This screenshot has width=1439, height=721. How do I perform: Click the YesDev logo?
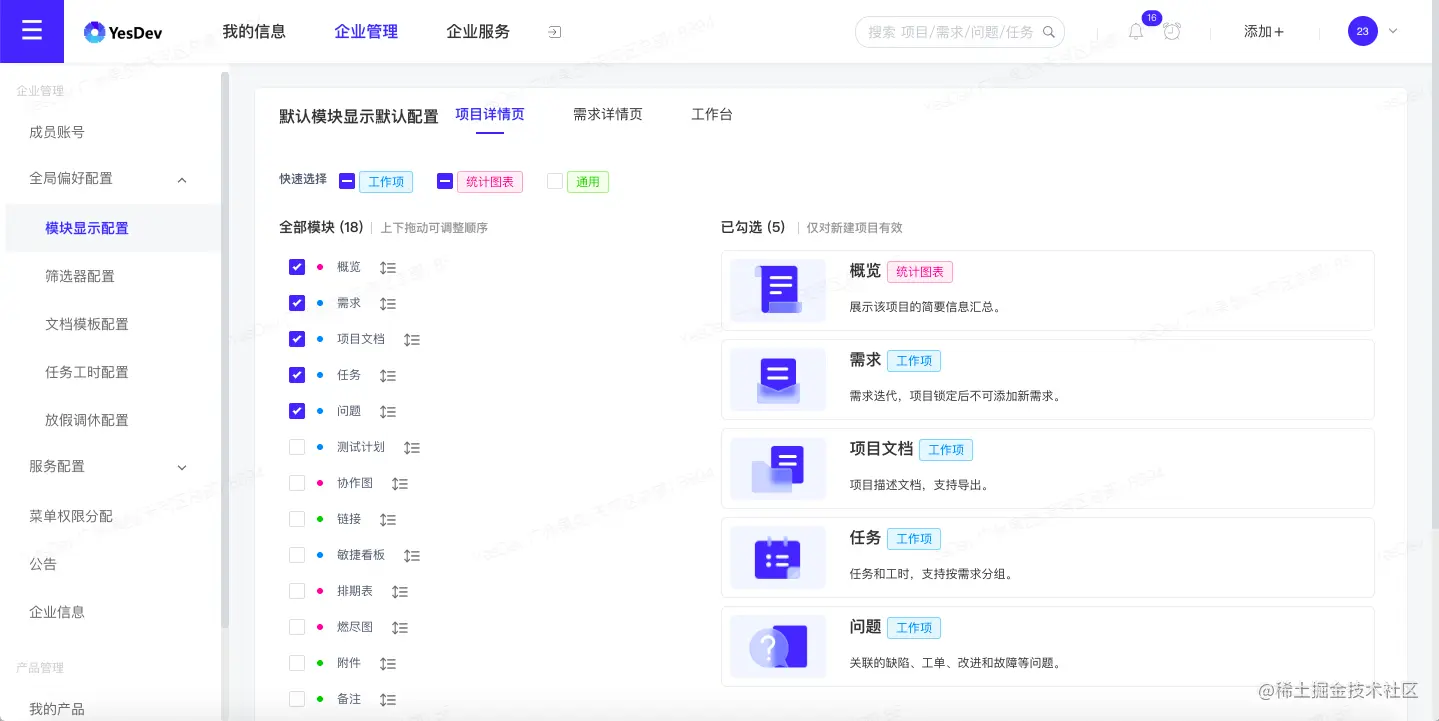coord(122,31)
